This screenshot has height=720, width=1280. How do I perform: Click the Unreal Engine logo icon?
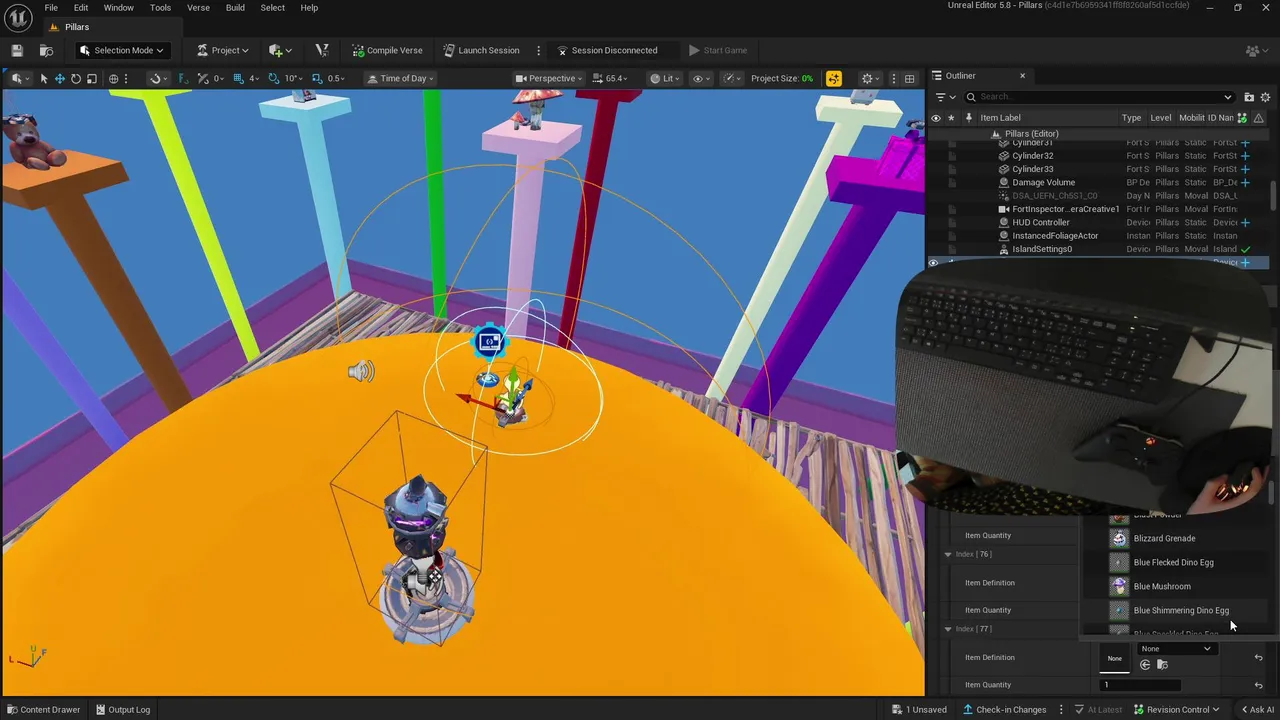tap(18, 17)
